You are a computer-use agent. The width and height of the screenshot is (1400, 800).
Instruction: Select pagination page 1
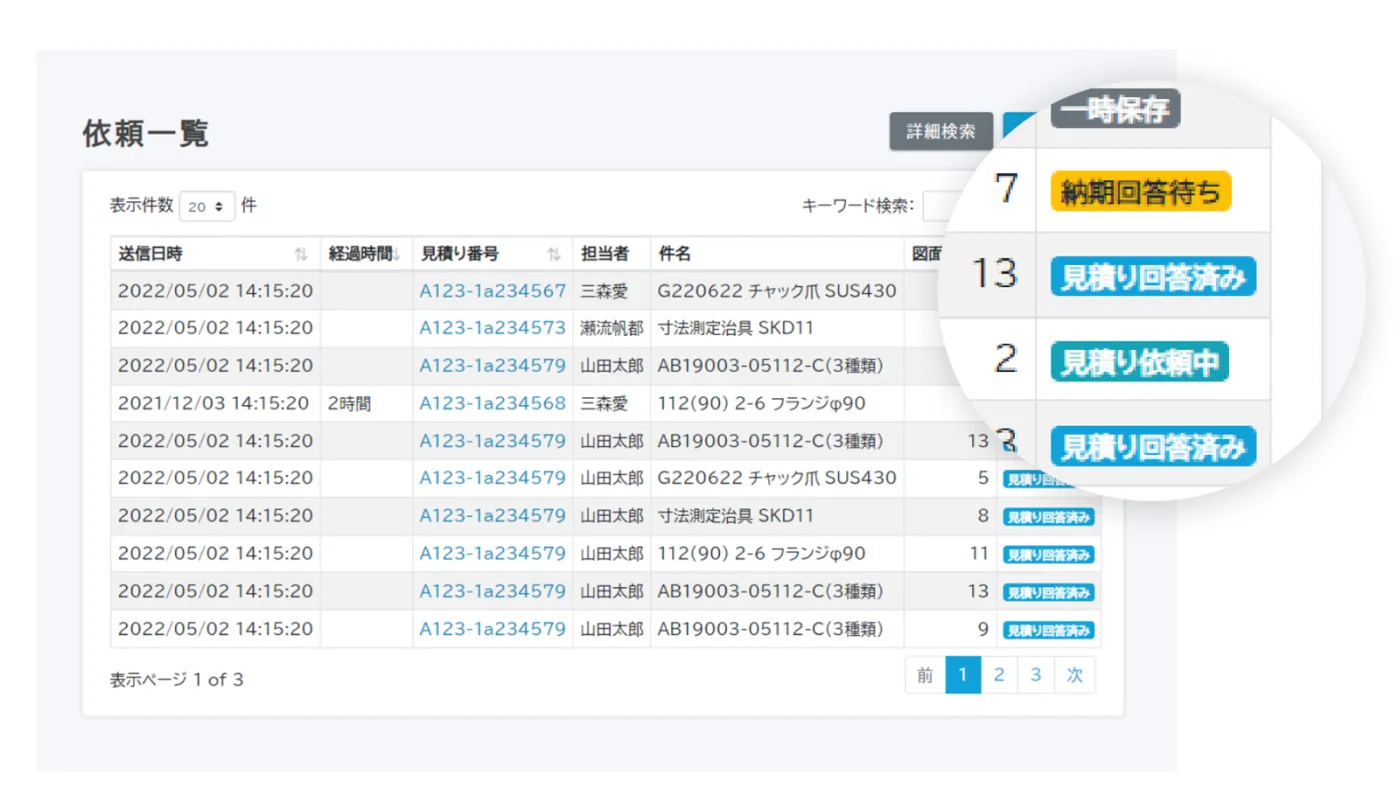point(963,675)
